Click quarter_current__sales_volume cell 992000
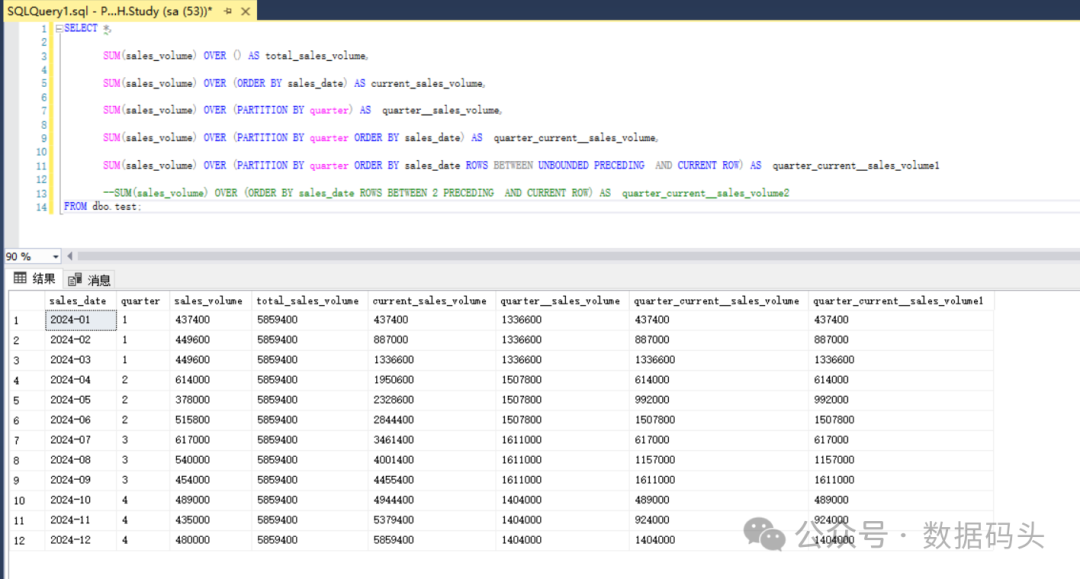This screenshot has height=579, width=1080. [718, 400]
